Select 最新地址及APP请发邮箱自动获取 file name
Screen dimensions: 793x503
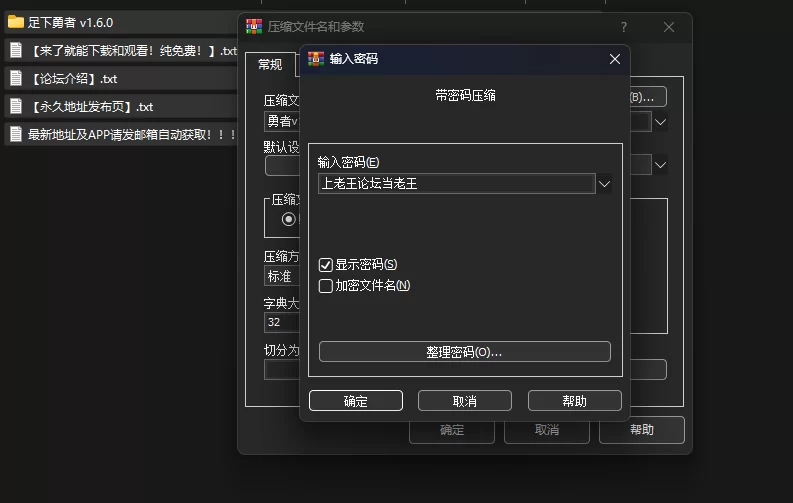coord(131,134)
